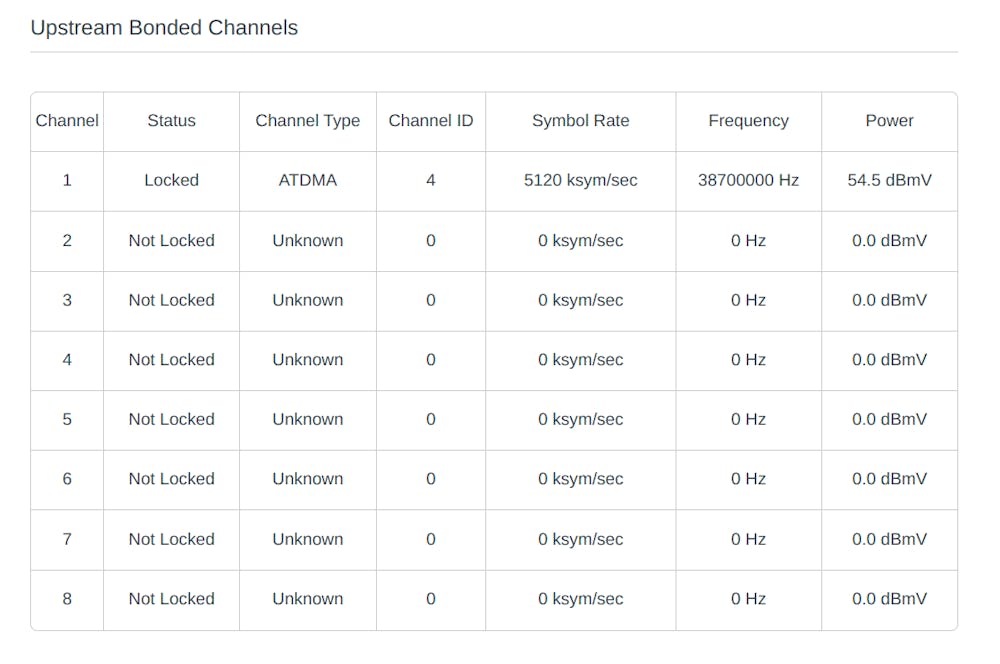Select Not Locked status in channel 2 row
This screenshot has height=664, width=1000.
tap(171, 241)
